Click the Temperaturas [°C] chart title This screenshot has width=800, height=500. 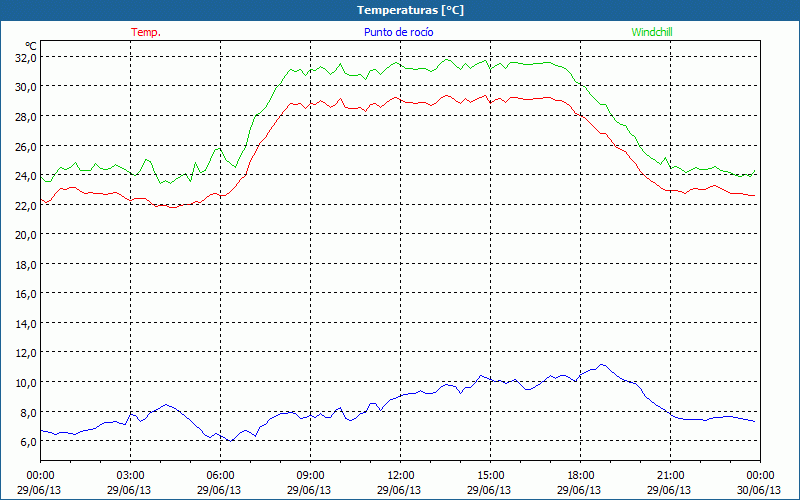[x=410, y=10]
